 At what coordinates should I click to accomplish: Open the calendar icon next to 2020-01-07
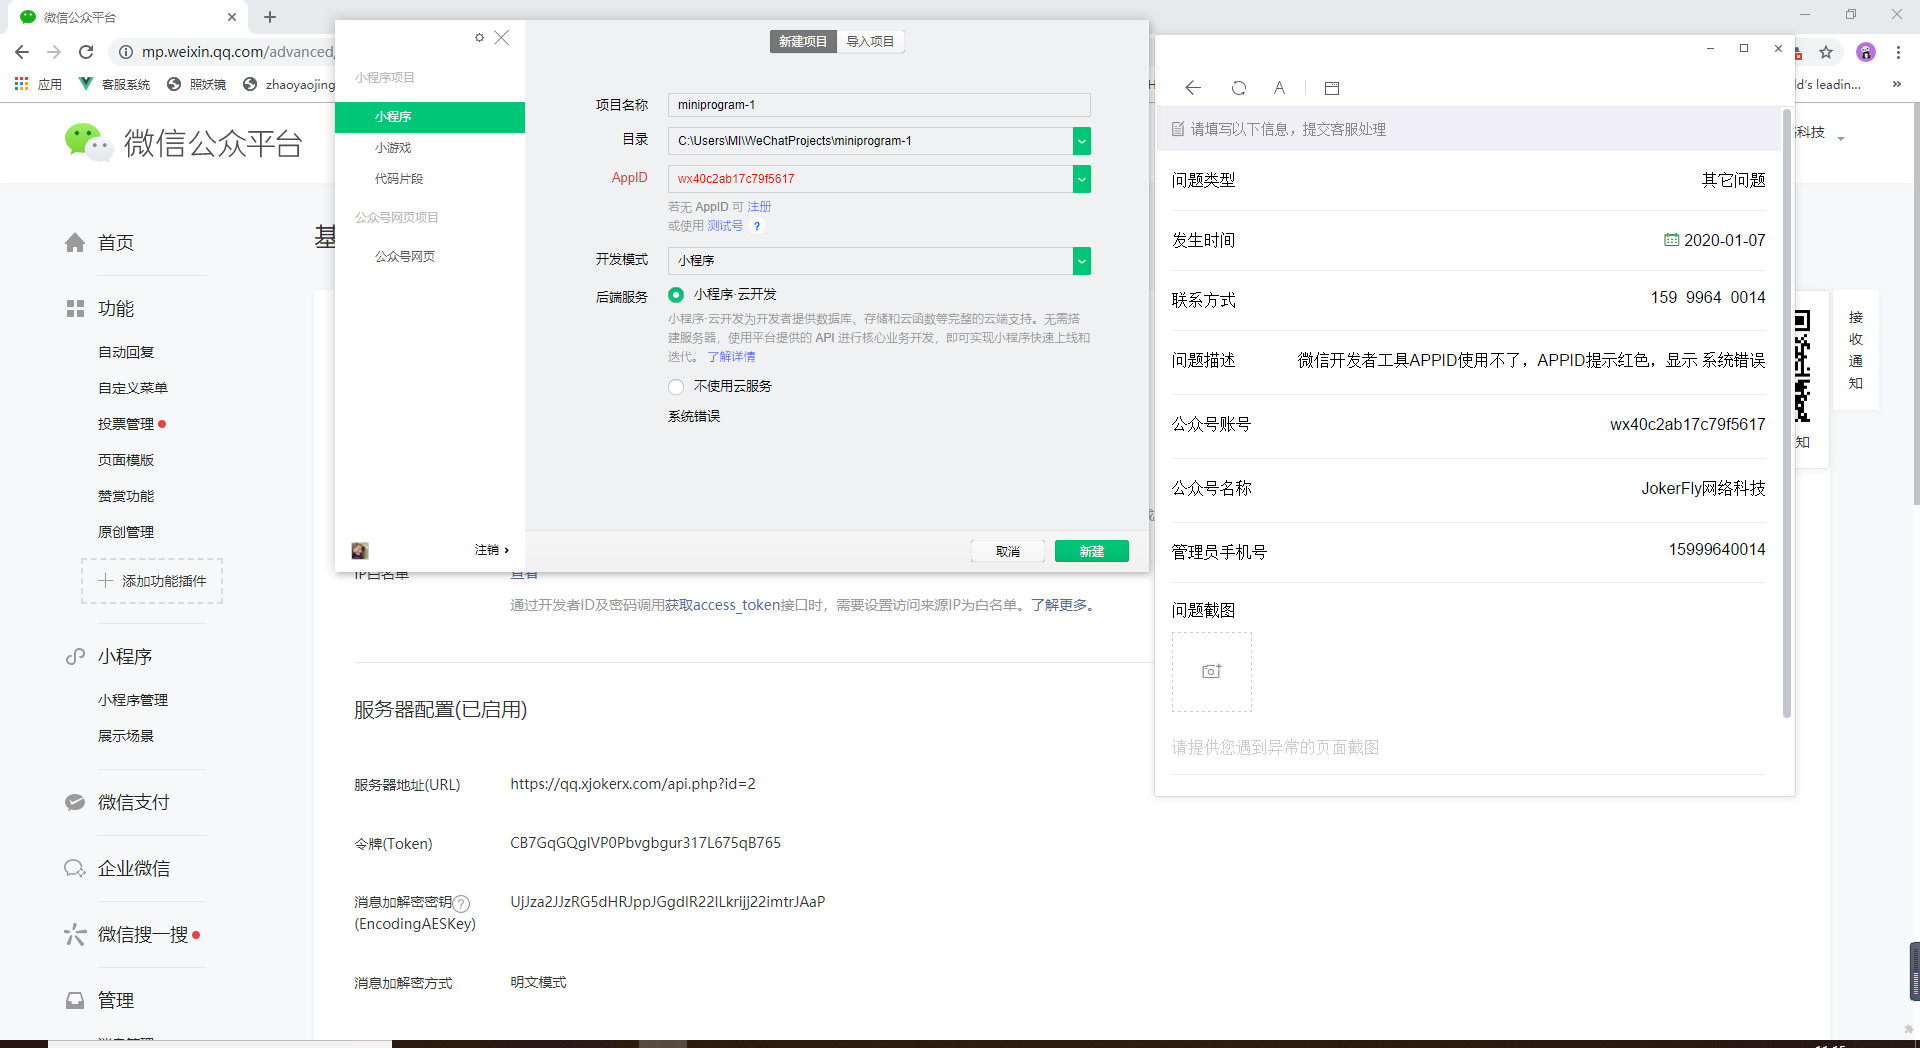(x=1671, y=240)
